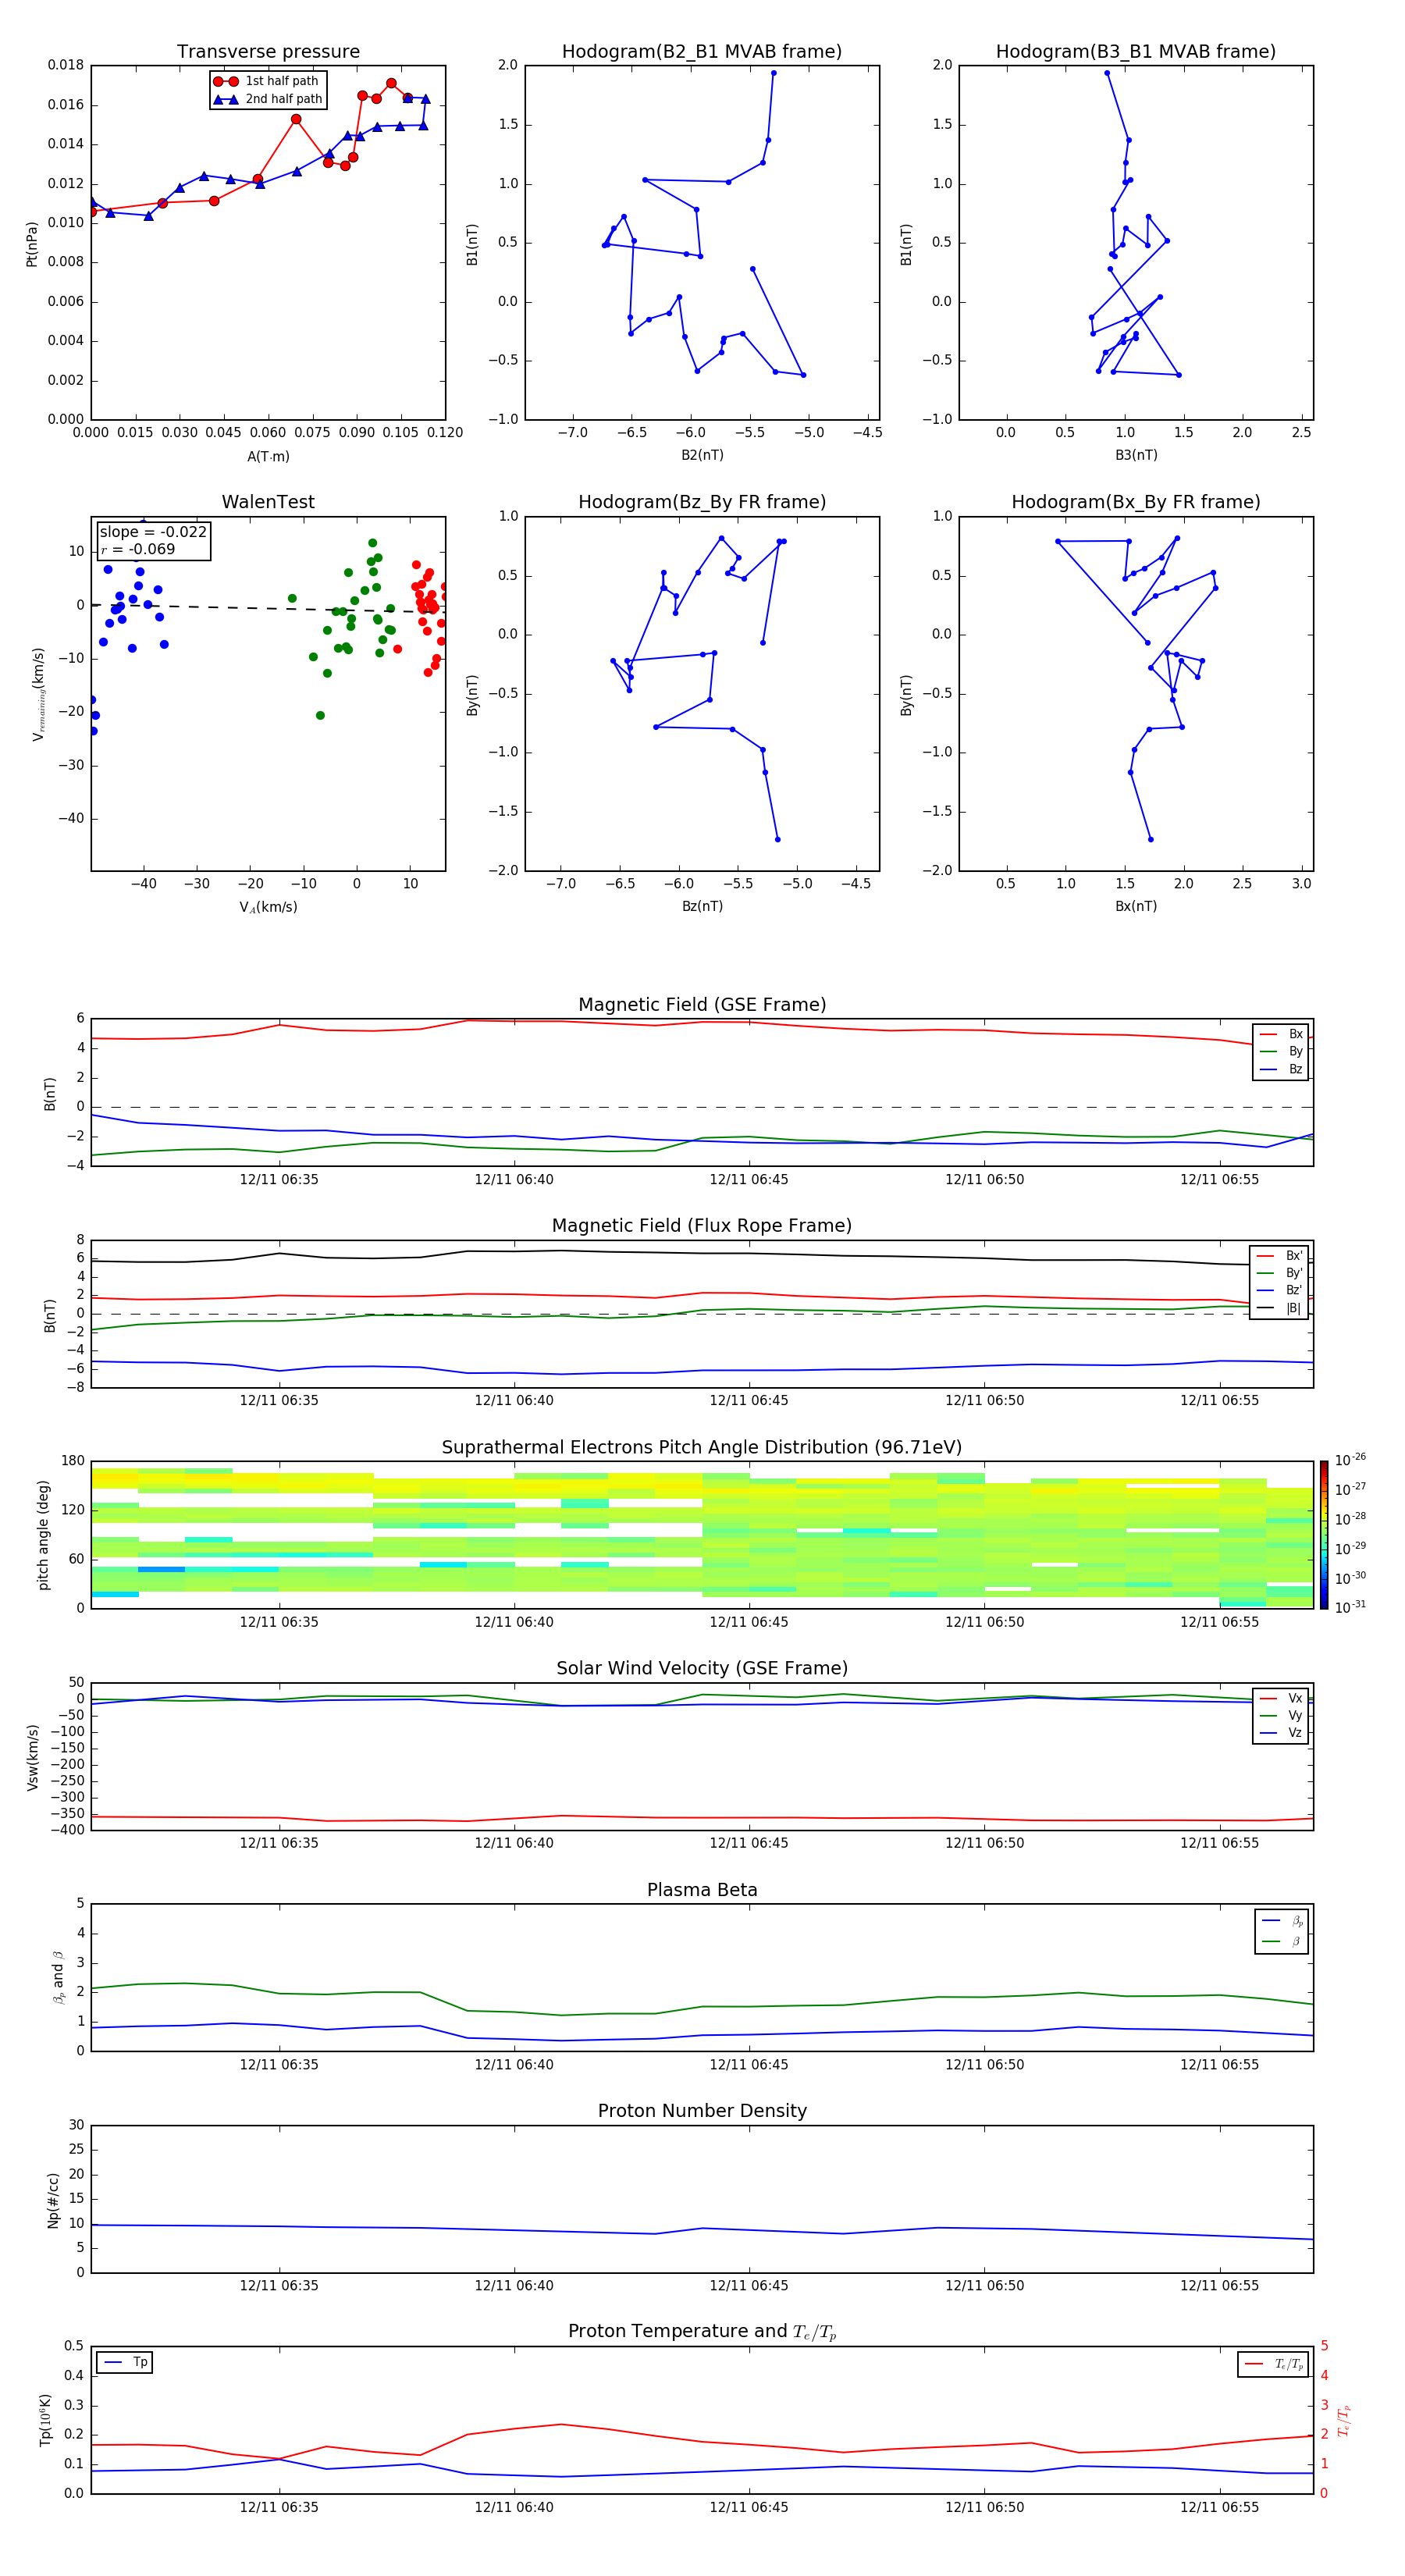The height and width of the screenshot is (2576, 1405).
Task: Click the 'Bx(nT)' x-axis label
Action: 1136,906
